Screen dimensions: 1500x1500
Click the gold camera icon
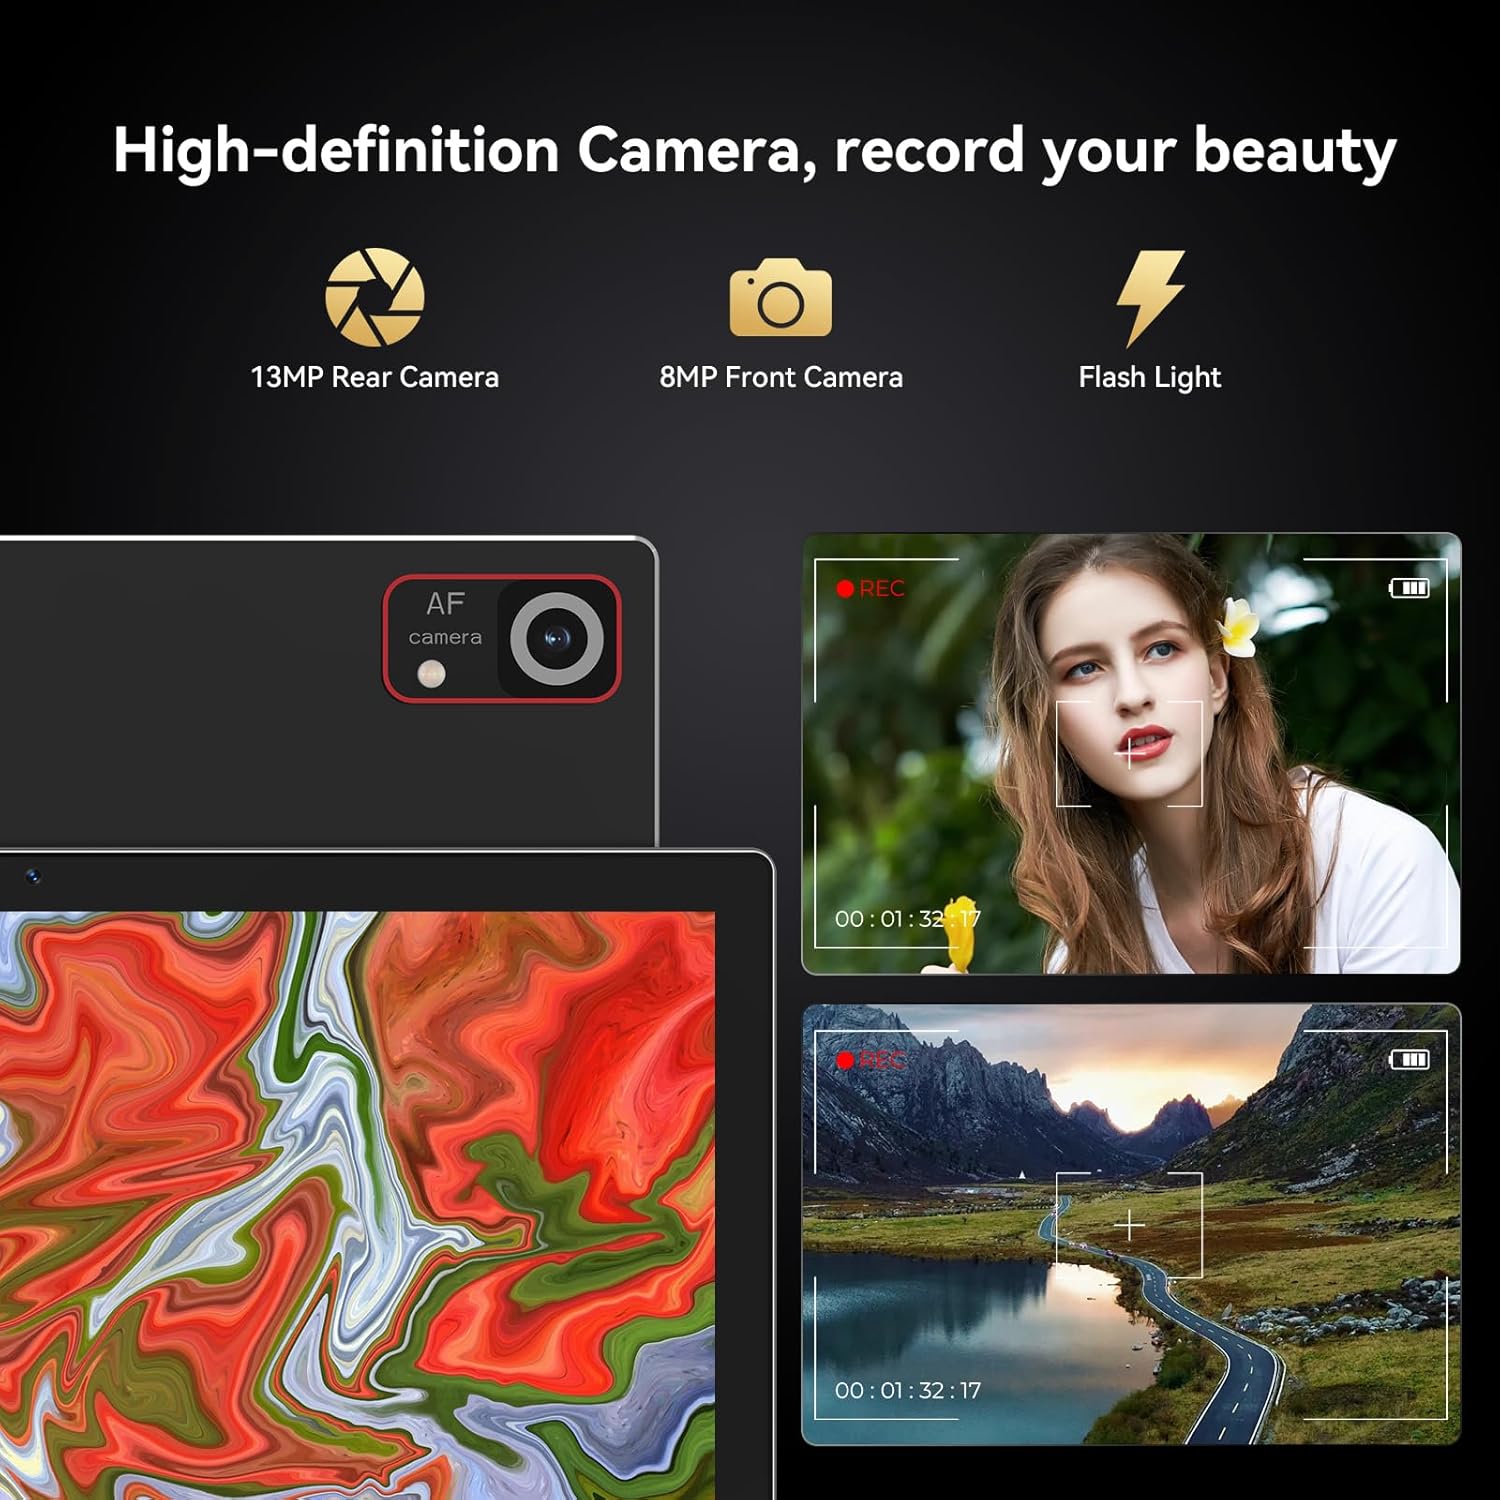pos(781,297)
